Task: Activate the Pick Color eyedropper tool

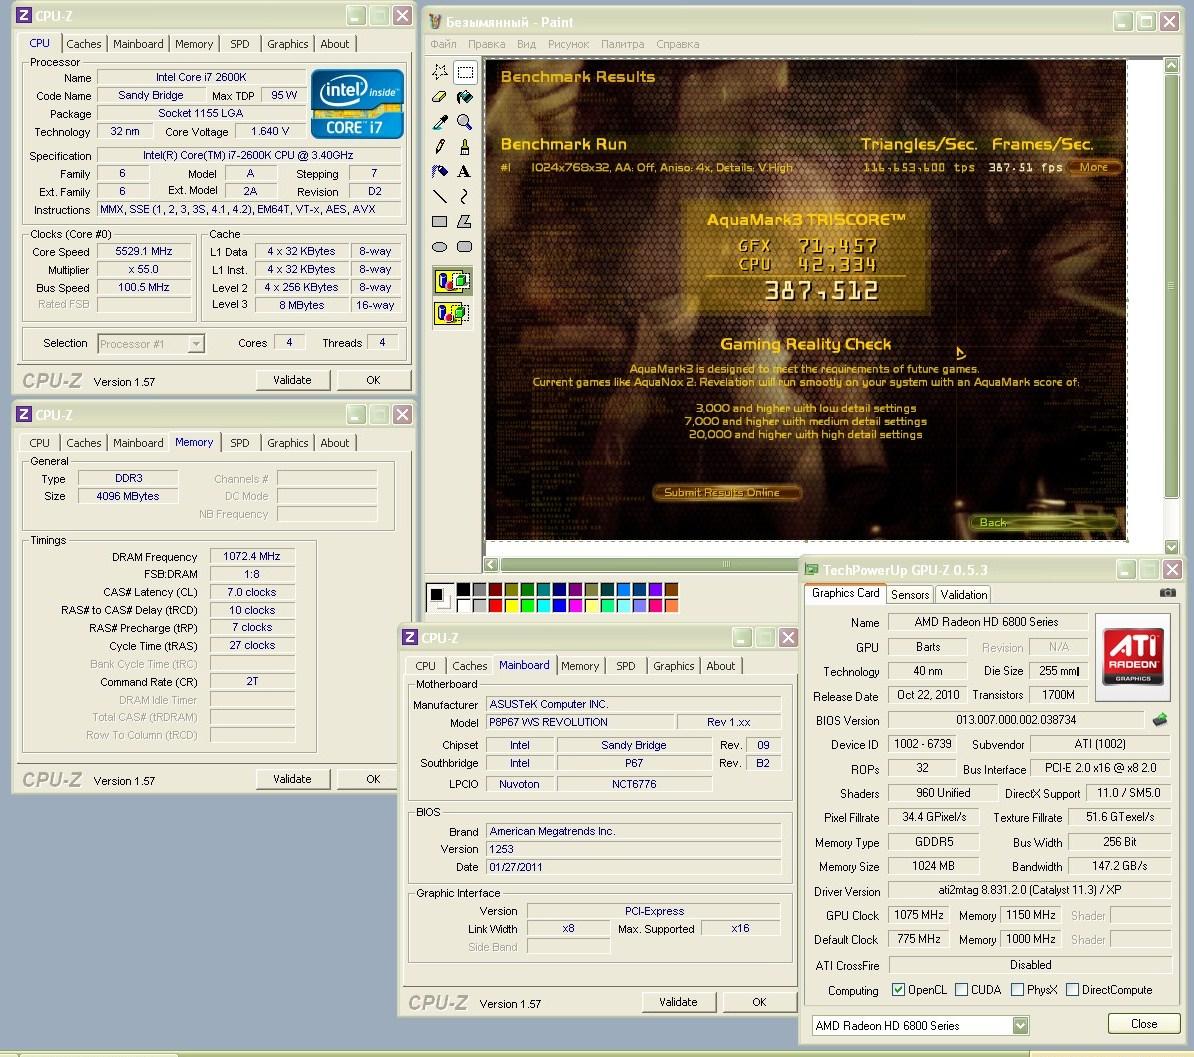Action: [439, 122]
